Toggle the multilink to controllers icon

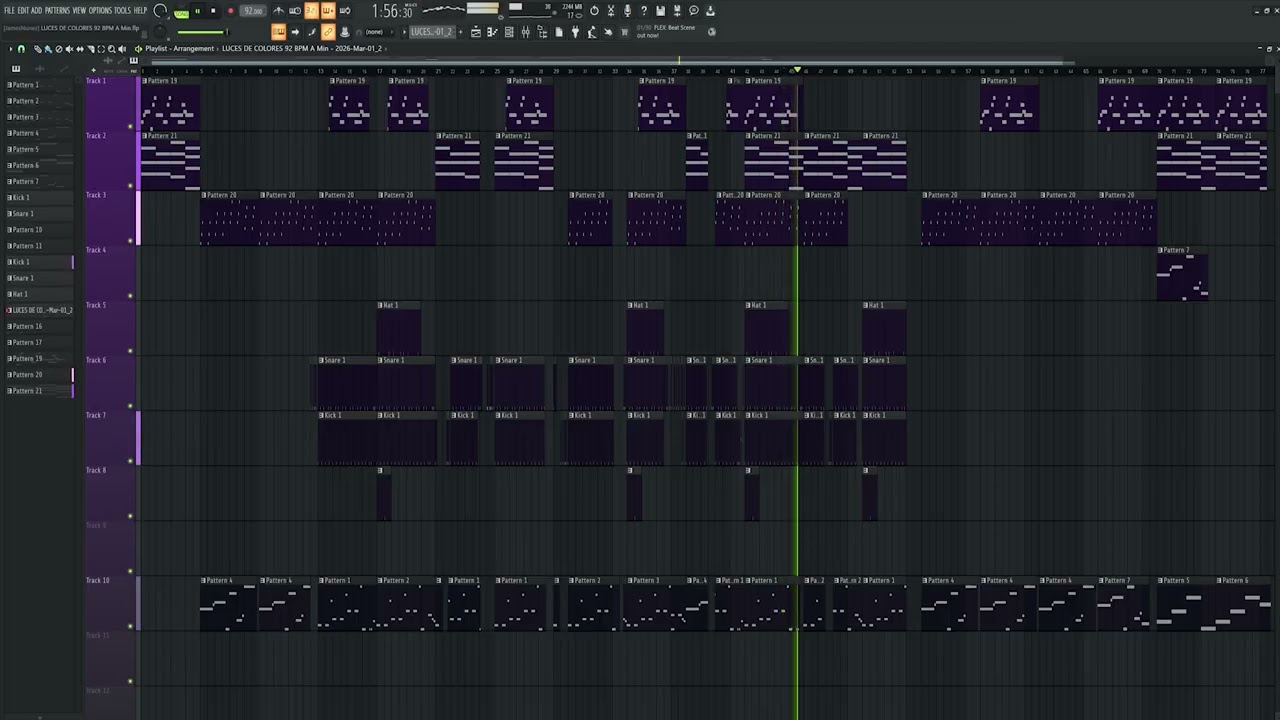(x=328, y=32)
